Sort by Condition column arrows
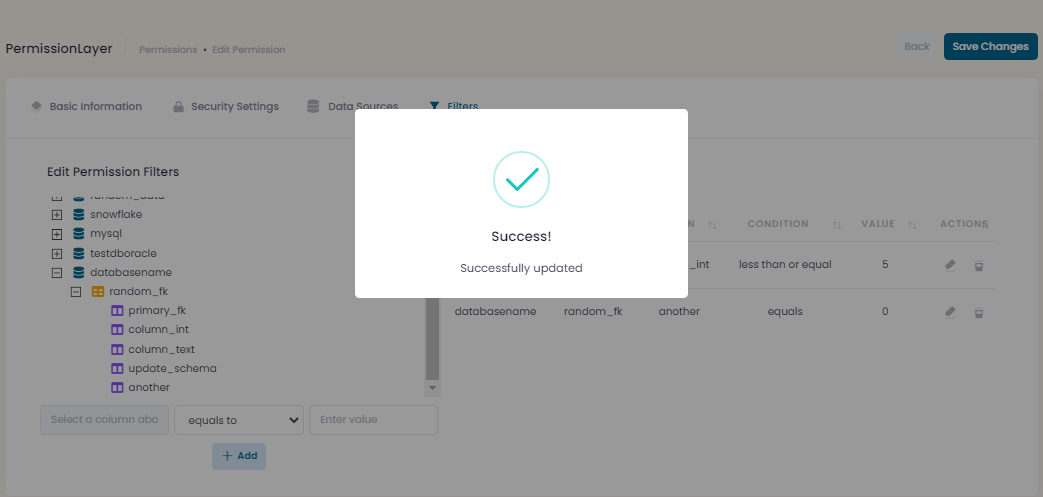 (x=837, y=224)
